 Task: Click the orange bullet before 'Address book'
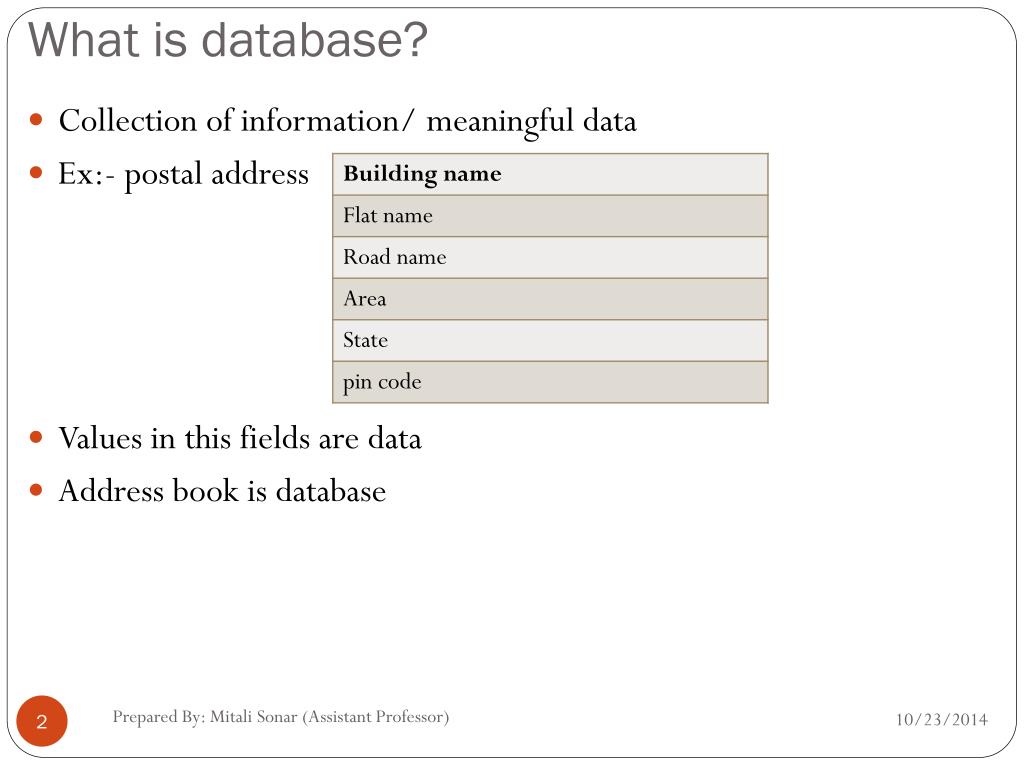click(36, 490)
